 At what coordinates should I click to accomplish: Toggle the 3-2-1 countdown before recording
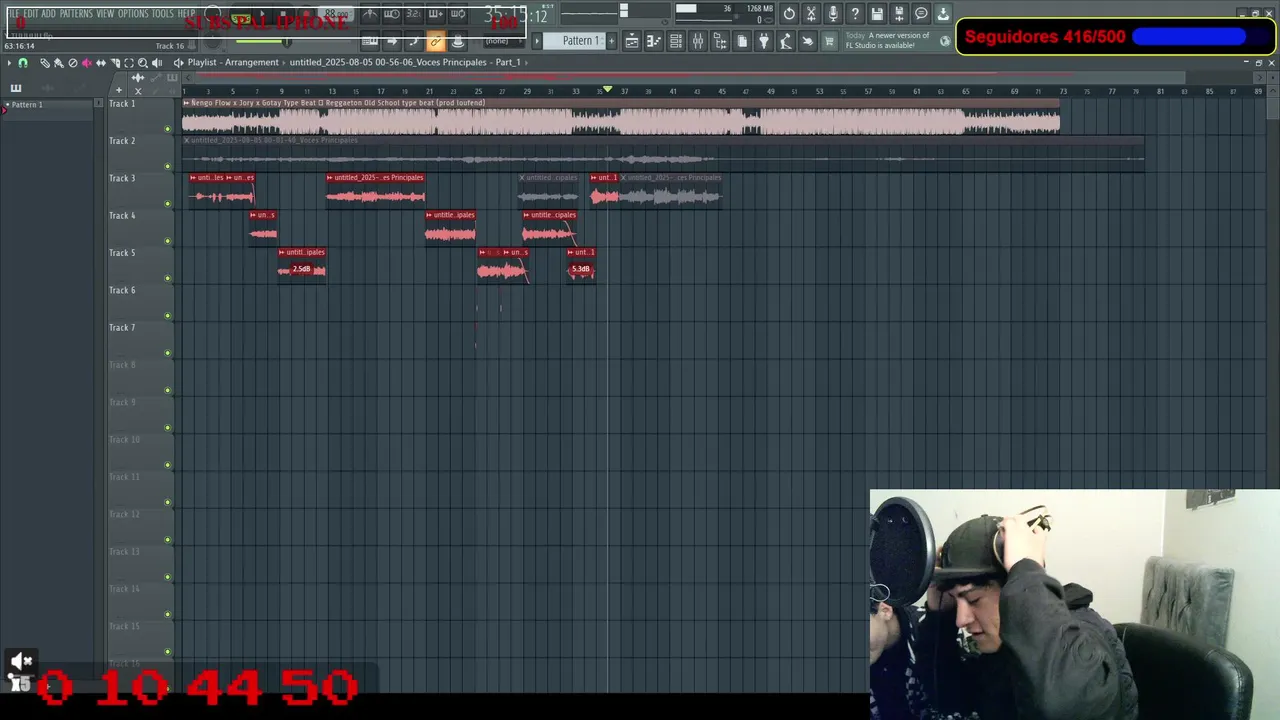(x=413, y=14)
